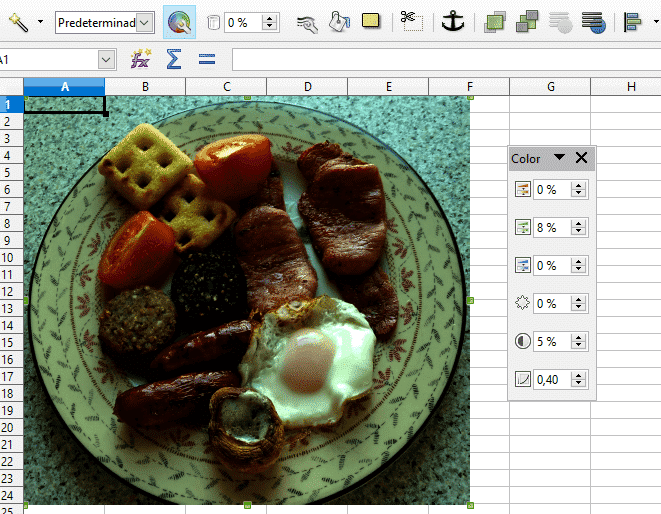Close the Color floating panel
Screen dimensions: 661x514
581,158
